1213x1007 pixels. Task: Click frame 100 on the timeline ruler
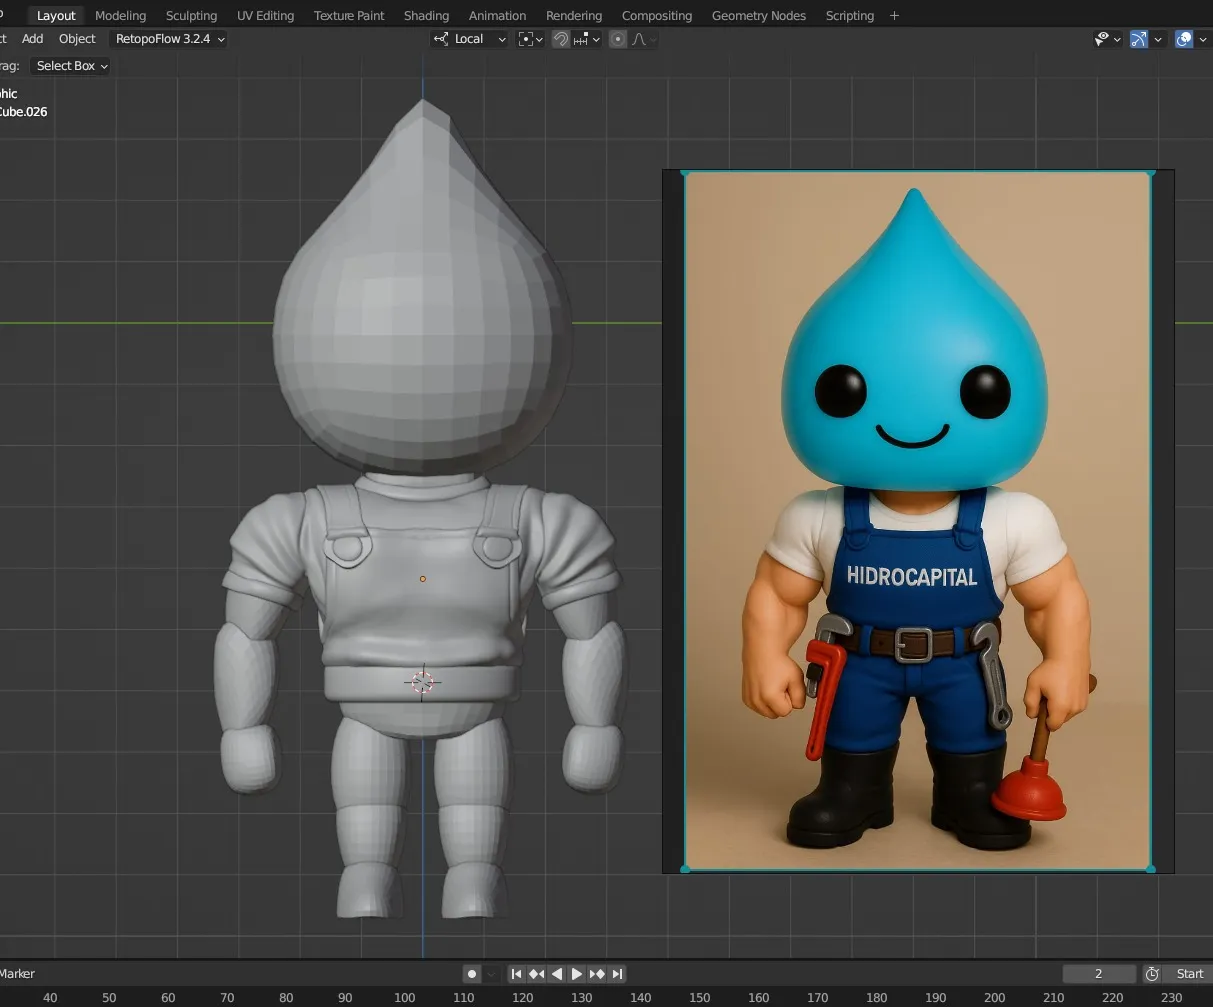(404, 998)
